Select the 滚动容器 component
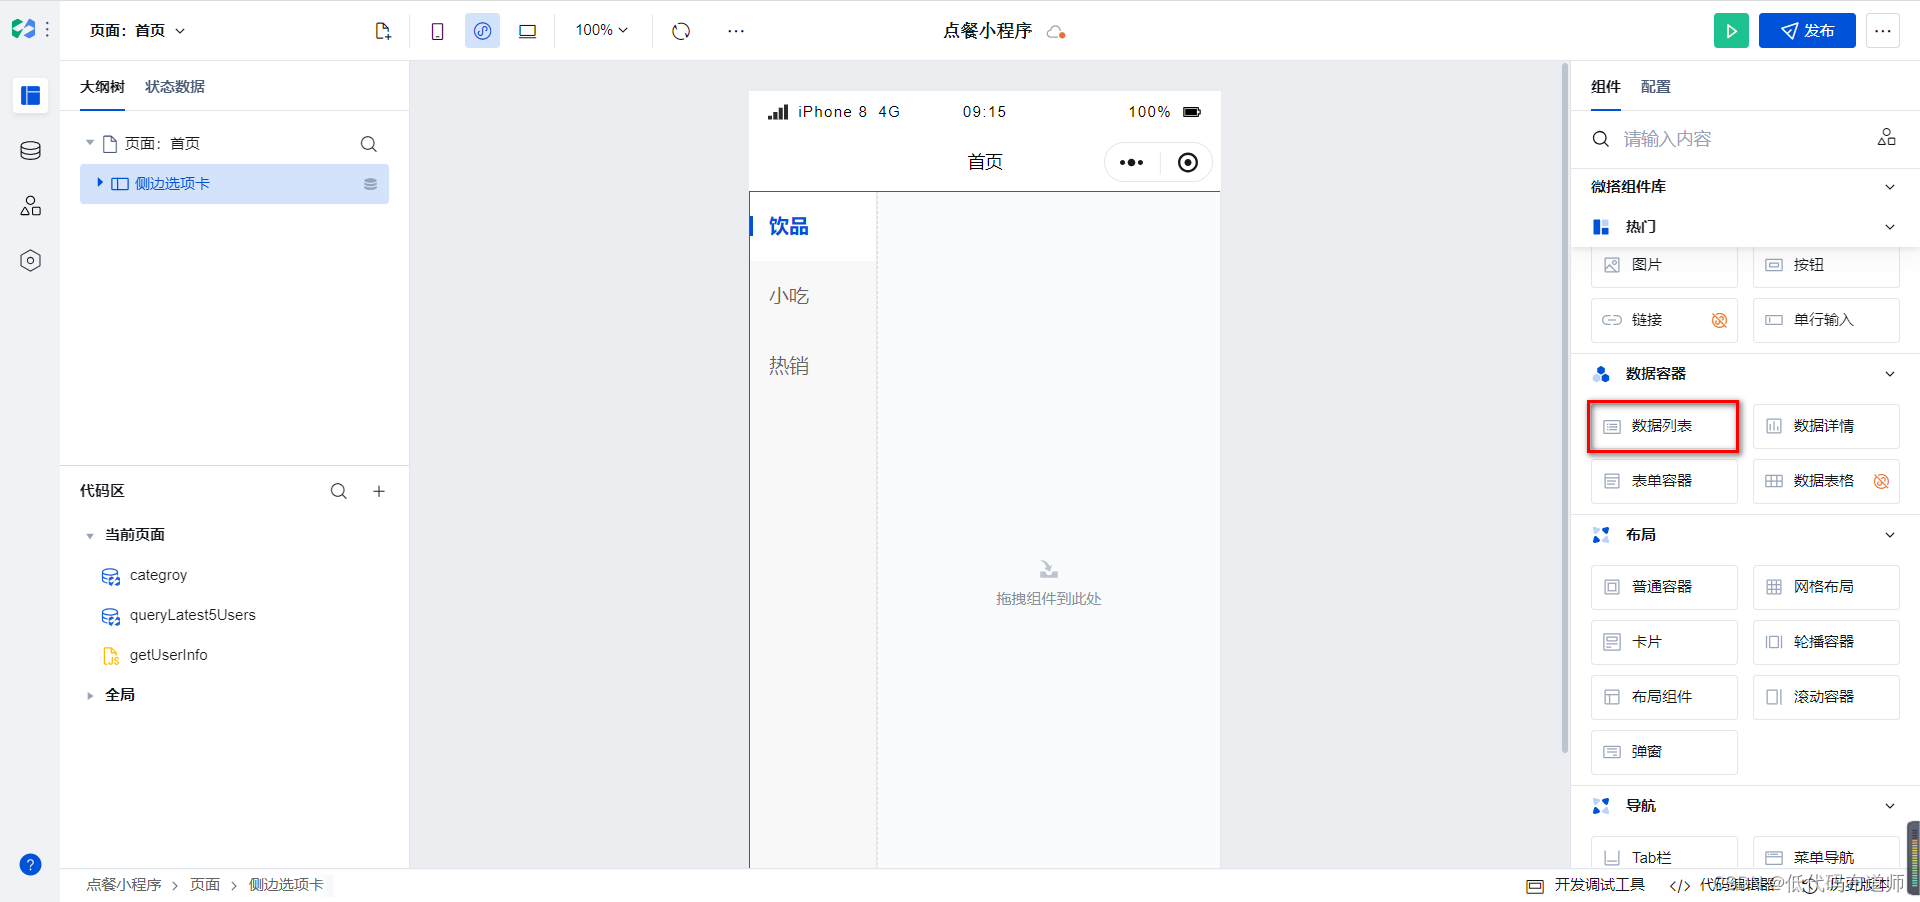The width and height of the screenshot is (1920, 902). pos(1826,697)
